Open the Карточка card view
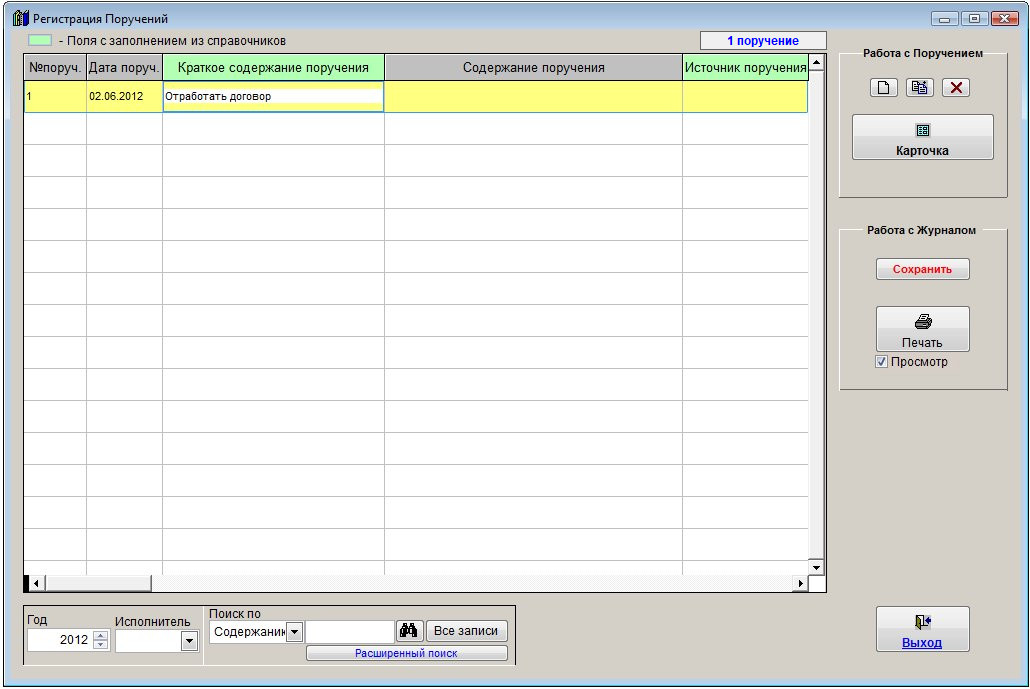The image size is (1030, 689). [922, 137]
